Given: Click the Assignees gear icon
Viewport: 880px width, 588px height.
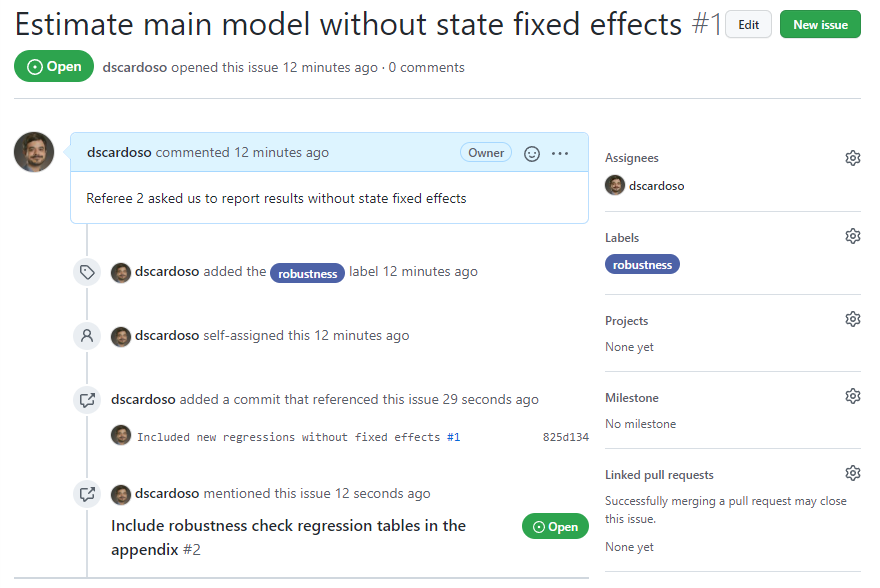Looking at the screenshot, I should 852,158.
